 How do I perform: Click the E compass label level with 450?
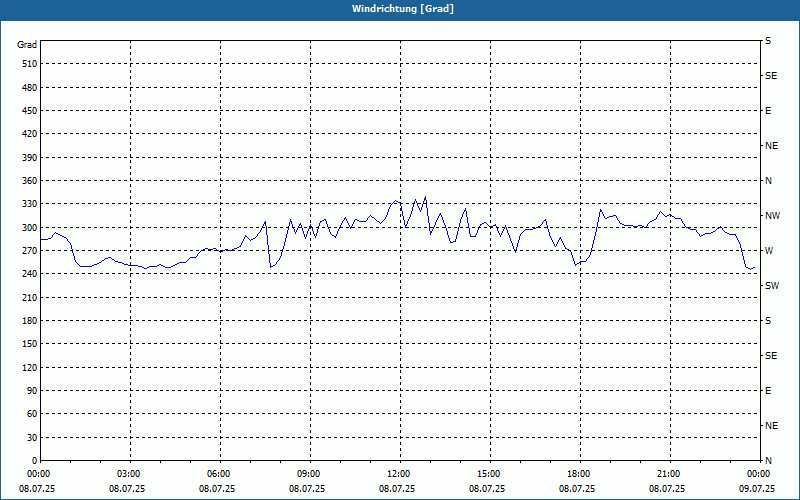click(768, 111)
